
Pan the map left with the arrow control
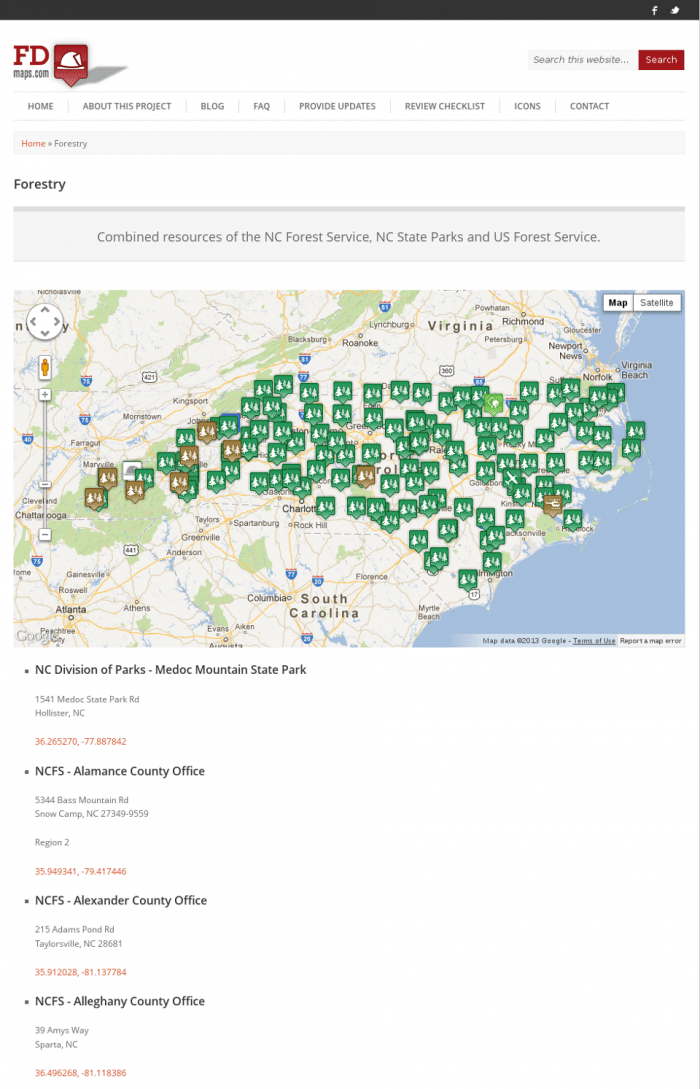coord(32,322)
